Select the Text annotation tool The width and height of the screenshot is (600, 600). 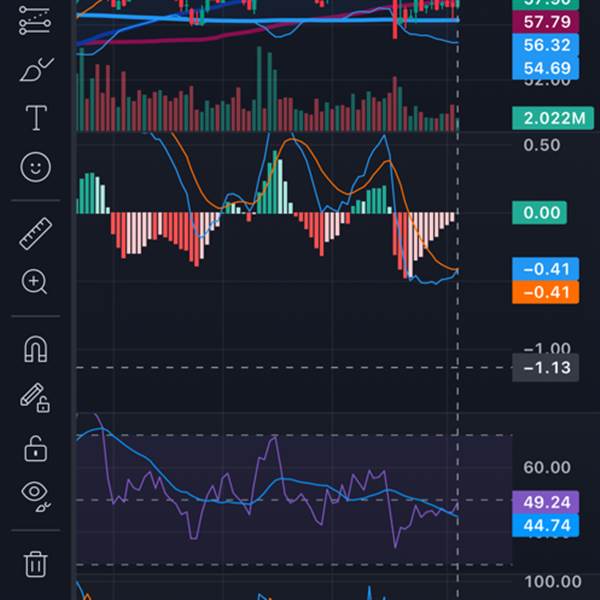(x=36, y=117)
